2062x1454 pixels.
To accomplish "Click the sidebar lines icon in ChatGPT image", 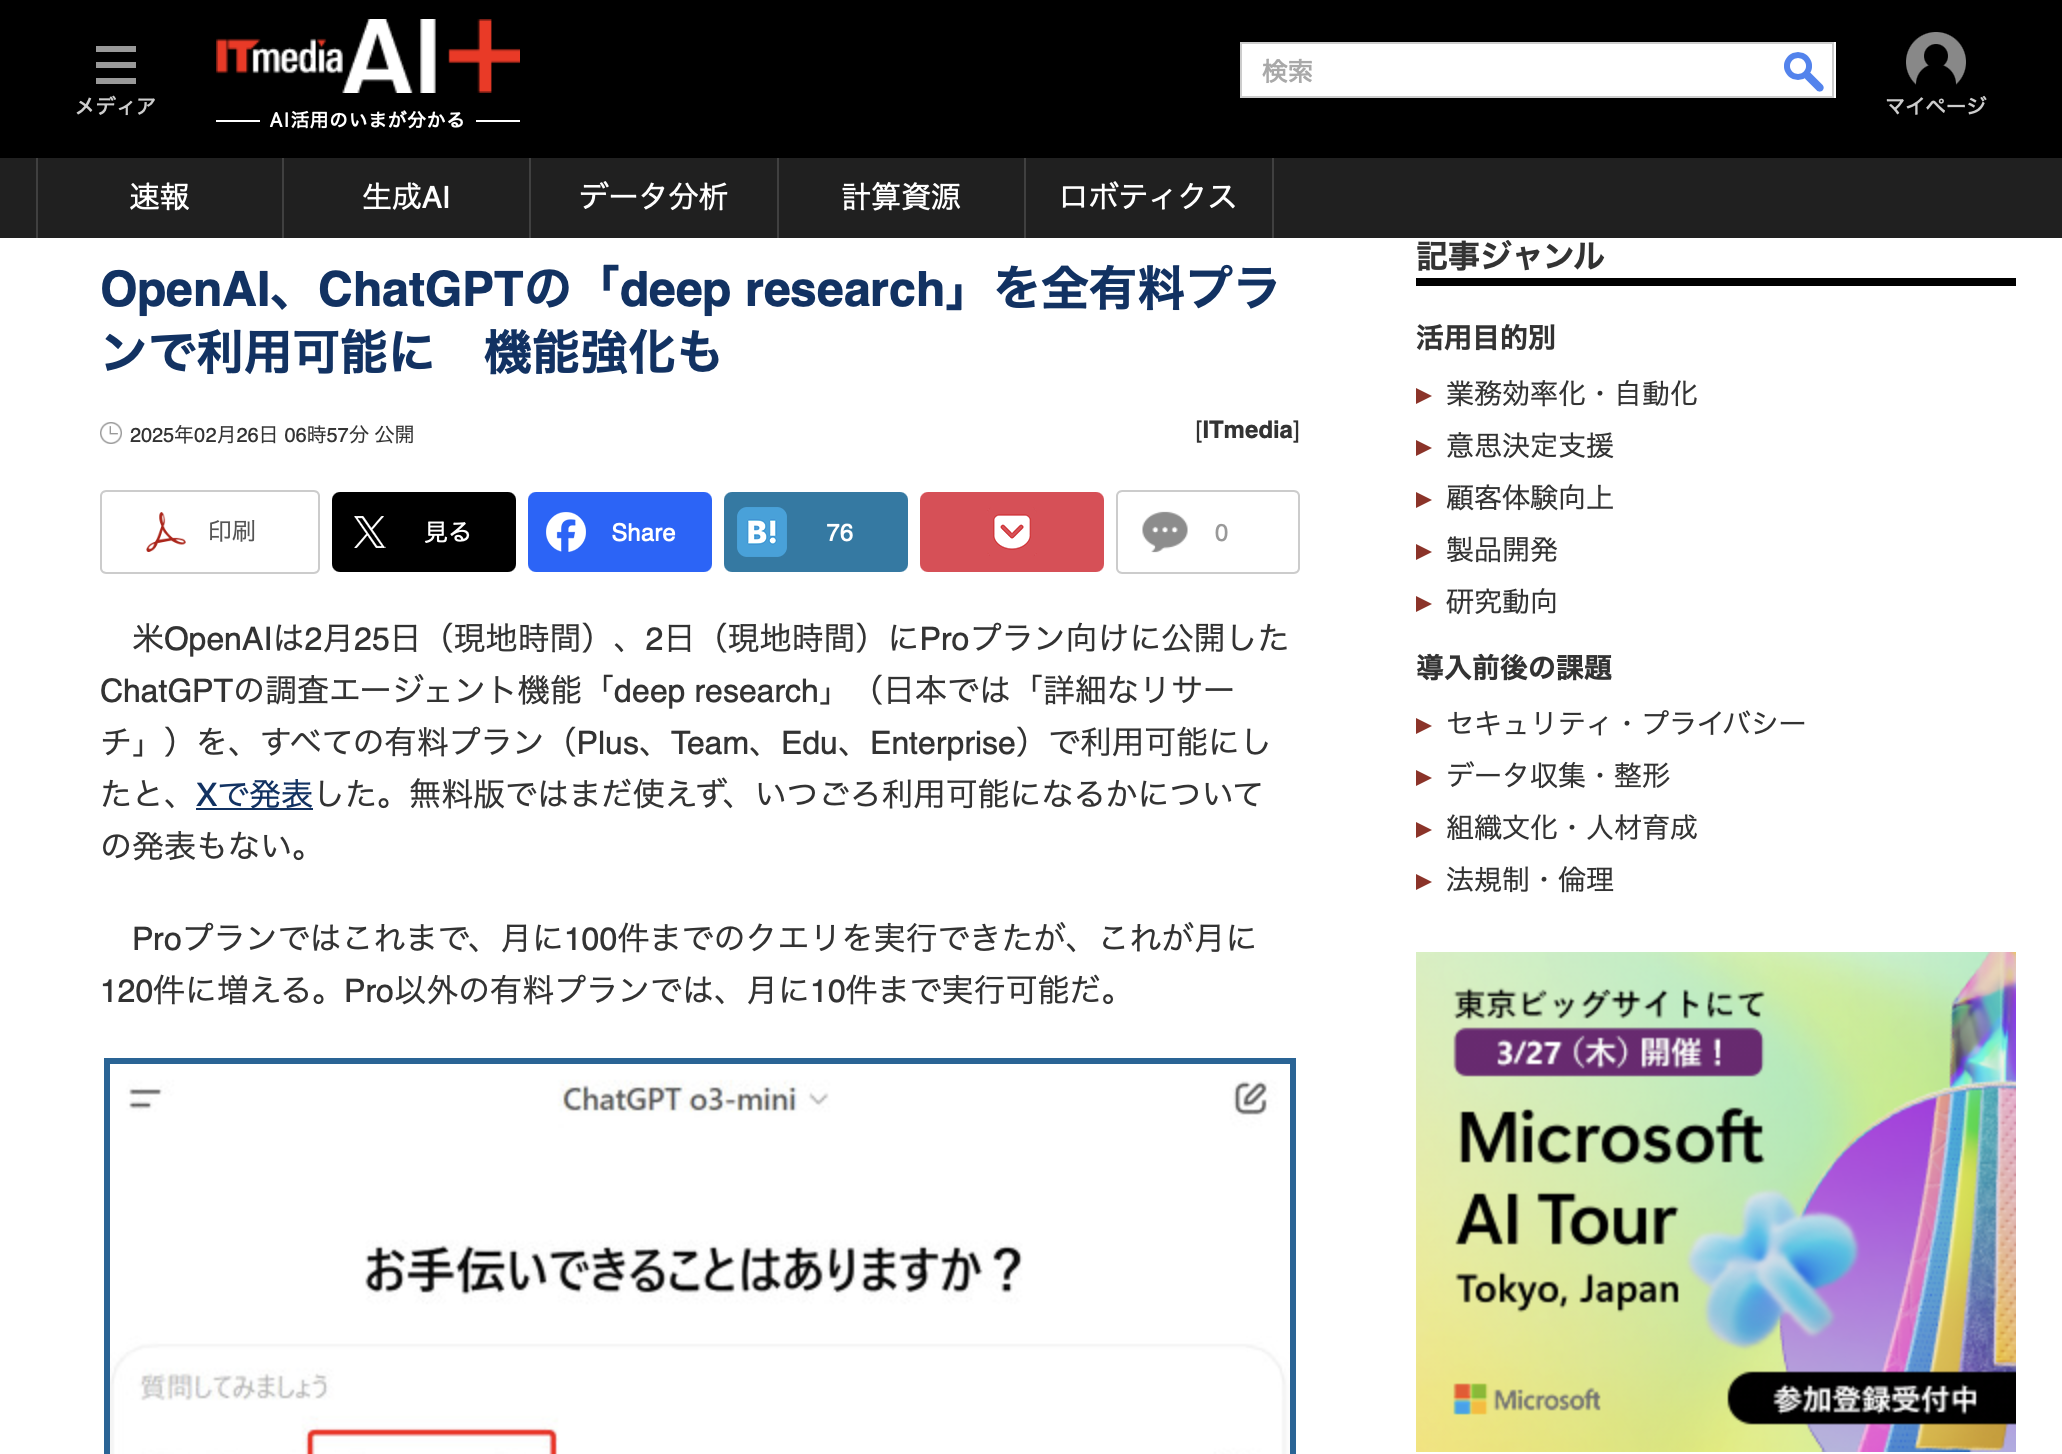I will pyautogui.click(x=145, y=1098).
